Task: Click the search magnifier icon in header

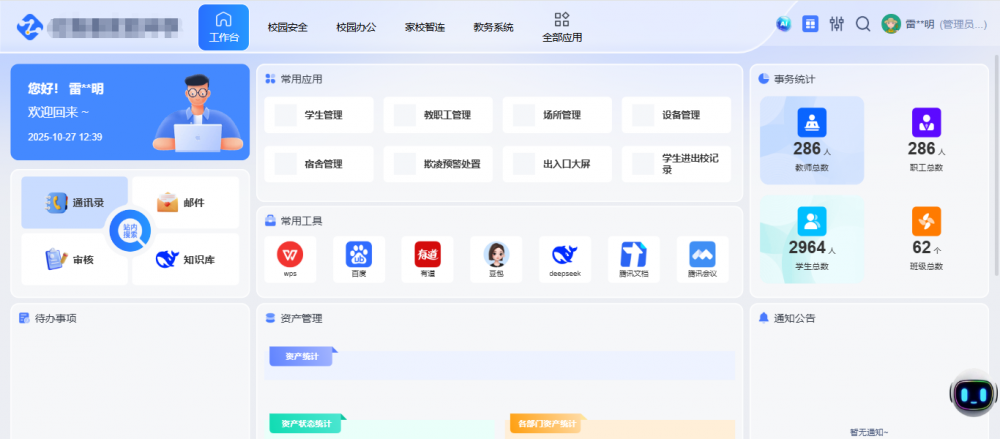Action: tap(863, 24)
